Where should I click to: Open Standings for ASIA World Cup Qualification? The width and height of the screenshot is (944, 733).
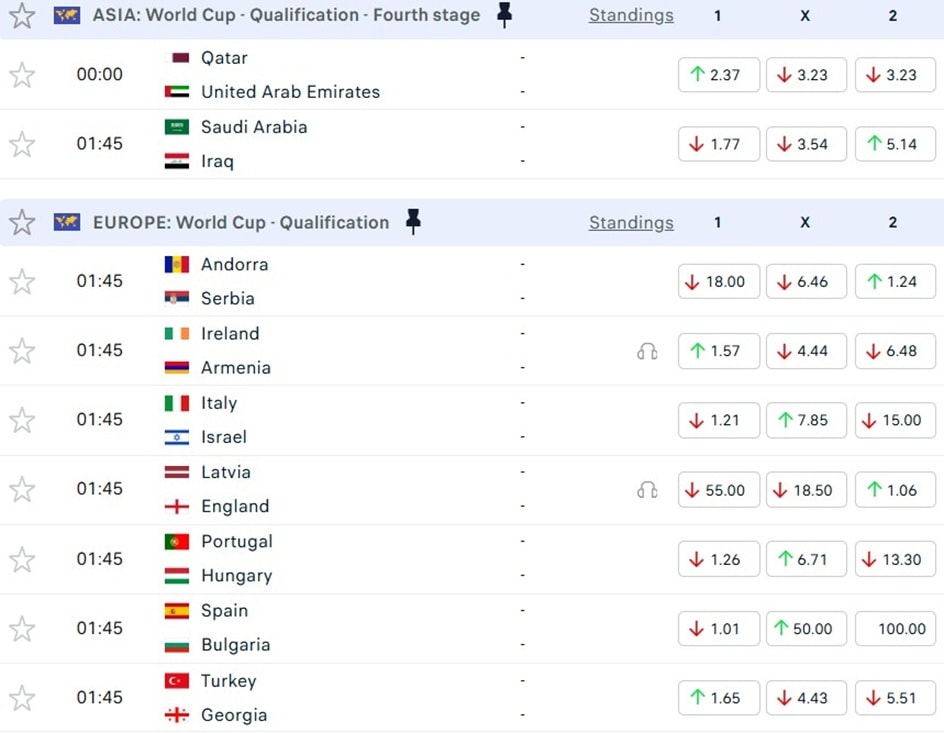[x=631, y=15]
